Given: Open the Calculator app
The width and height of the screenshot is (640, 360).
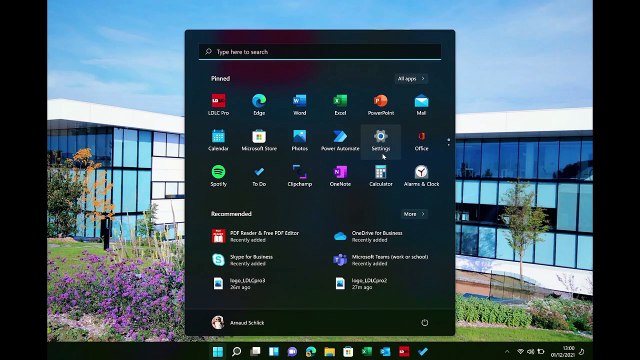Looking at the screenshot, I should tap(381, 176).
